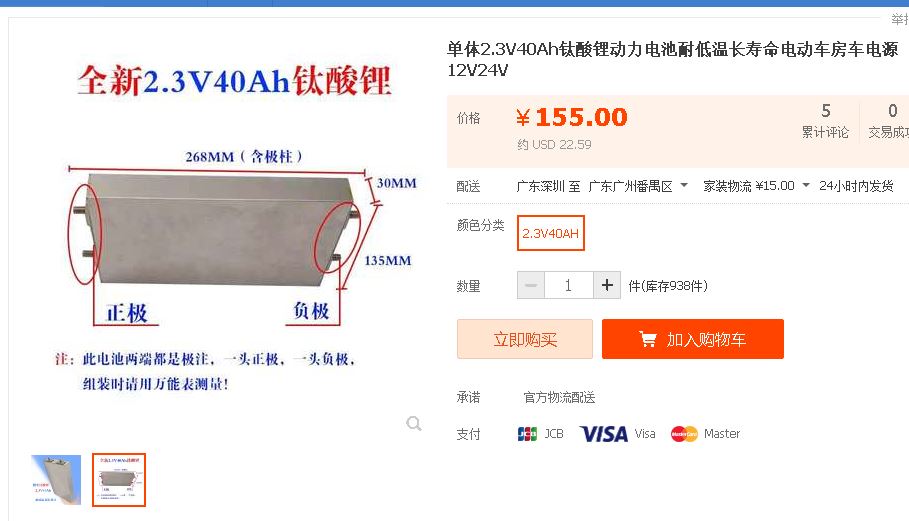Click the magnifier zoom icon on product image
Image resolution: width=909 pixels, height=521 pixels.
(x=414, y=424)
